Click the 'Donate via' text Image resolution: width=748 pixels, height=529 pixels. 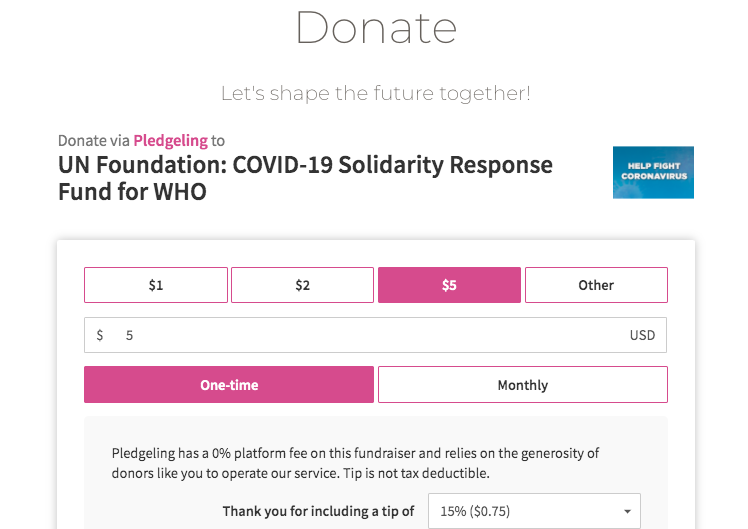(94, 140)
